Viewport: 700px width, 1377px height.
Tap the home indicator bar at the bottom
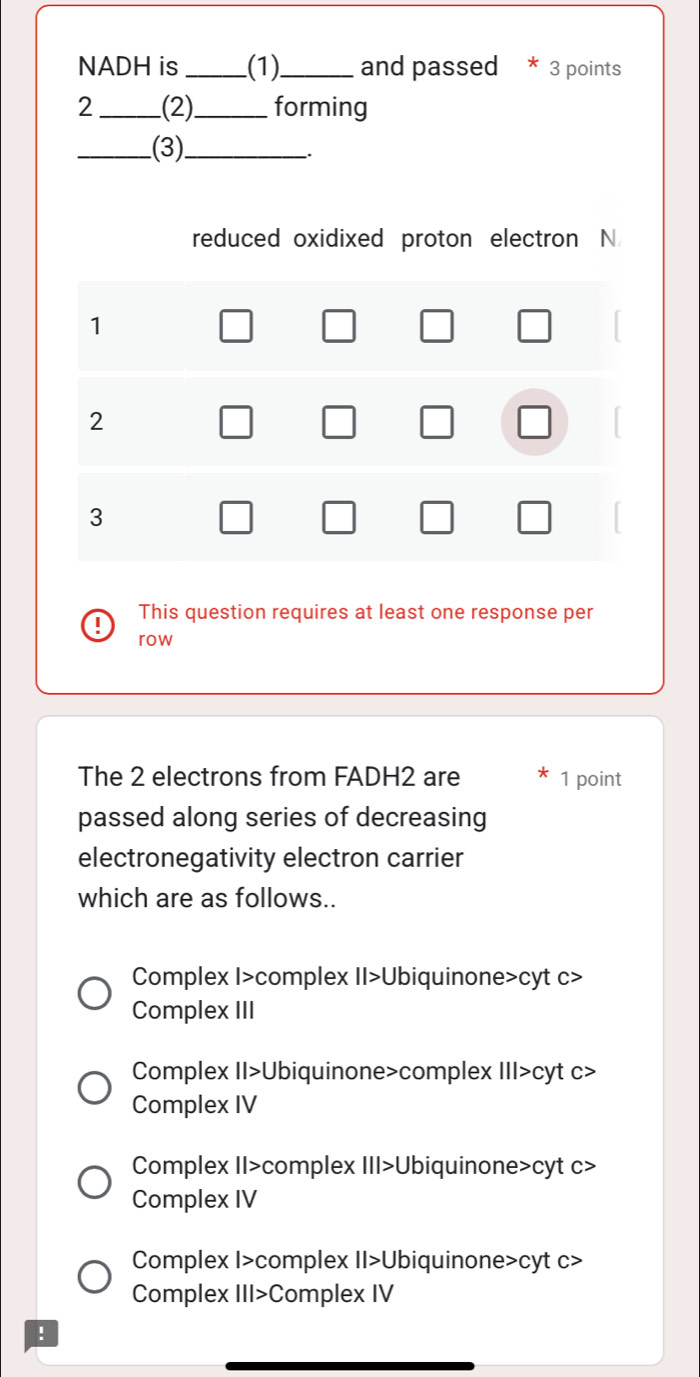[350, 1365]
